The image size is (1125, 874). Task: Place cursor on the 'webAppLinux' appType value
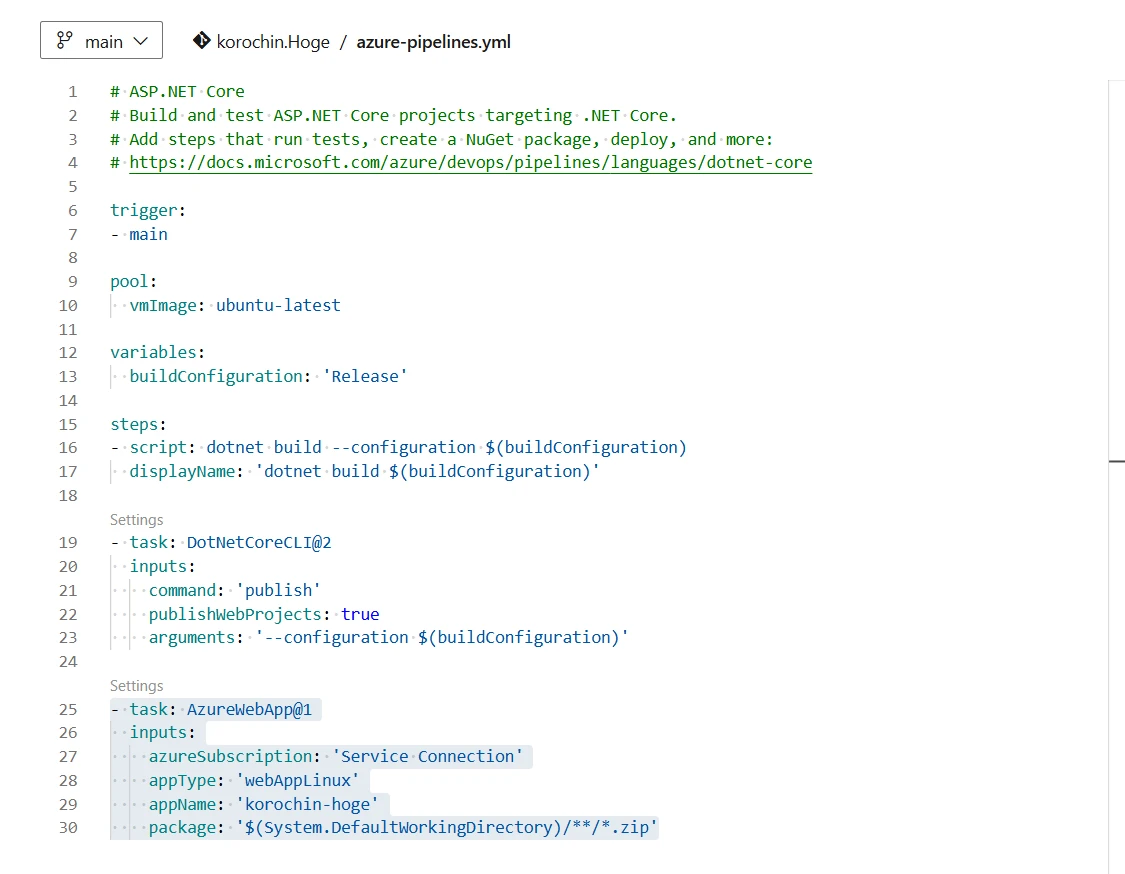[x=297, y=781]
